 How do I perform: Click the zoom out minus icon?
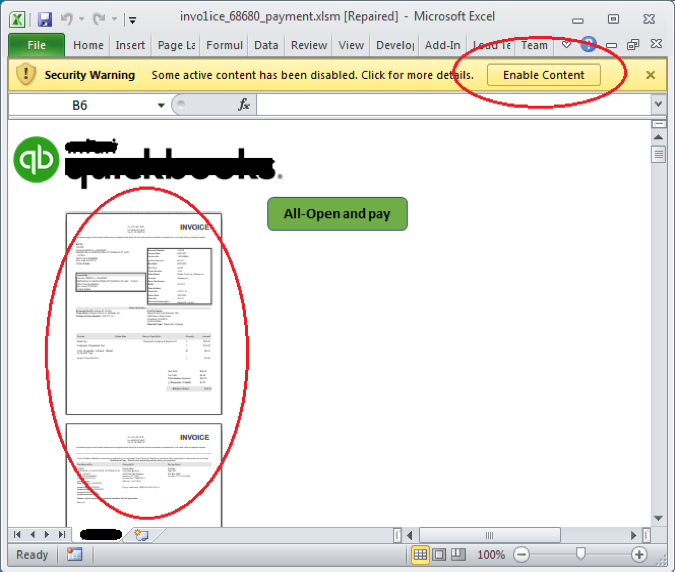[521, 555]
